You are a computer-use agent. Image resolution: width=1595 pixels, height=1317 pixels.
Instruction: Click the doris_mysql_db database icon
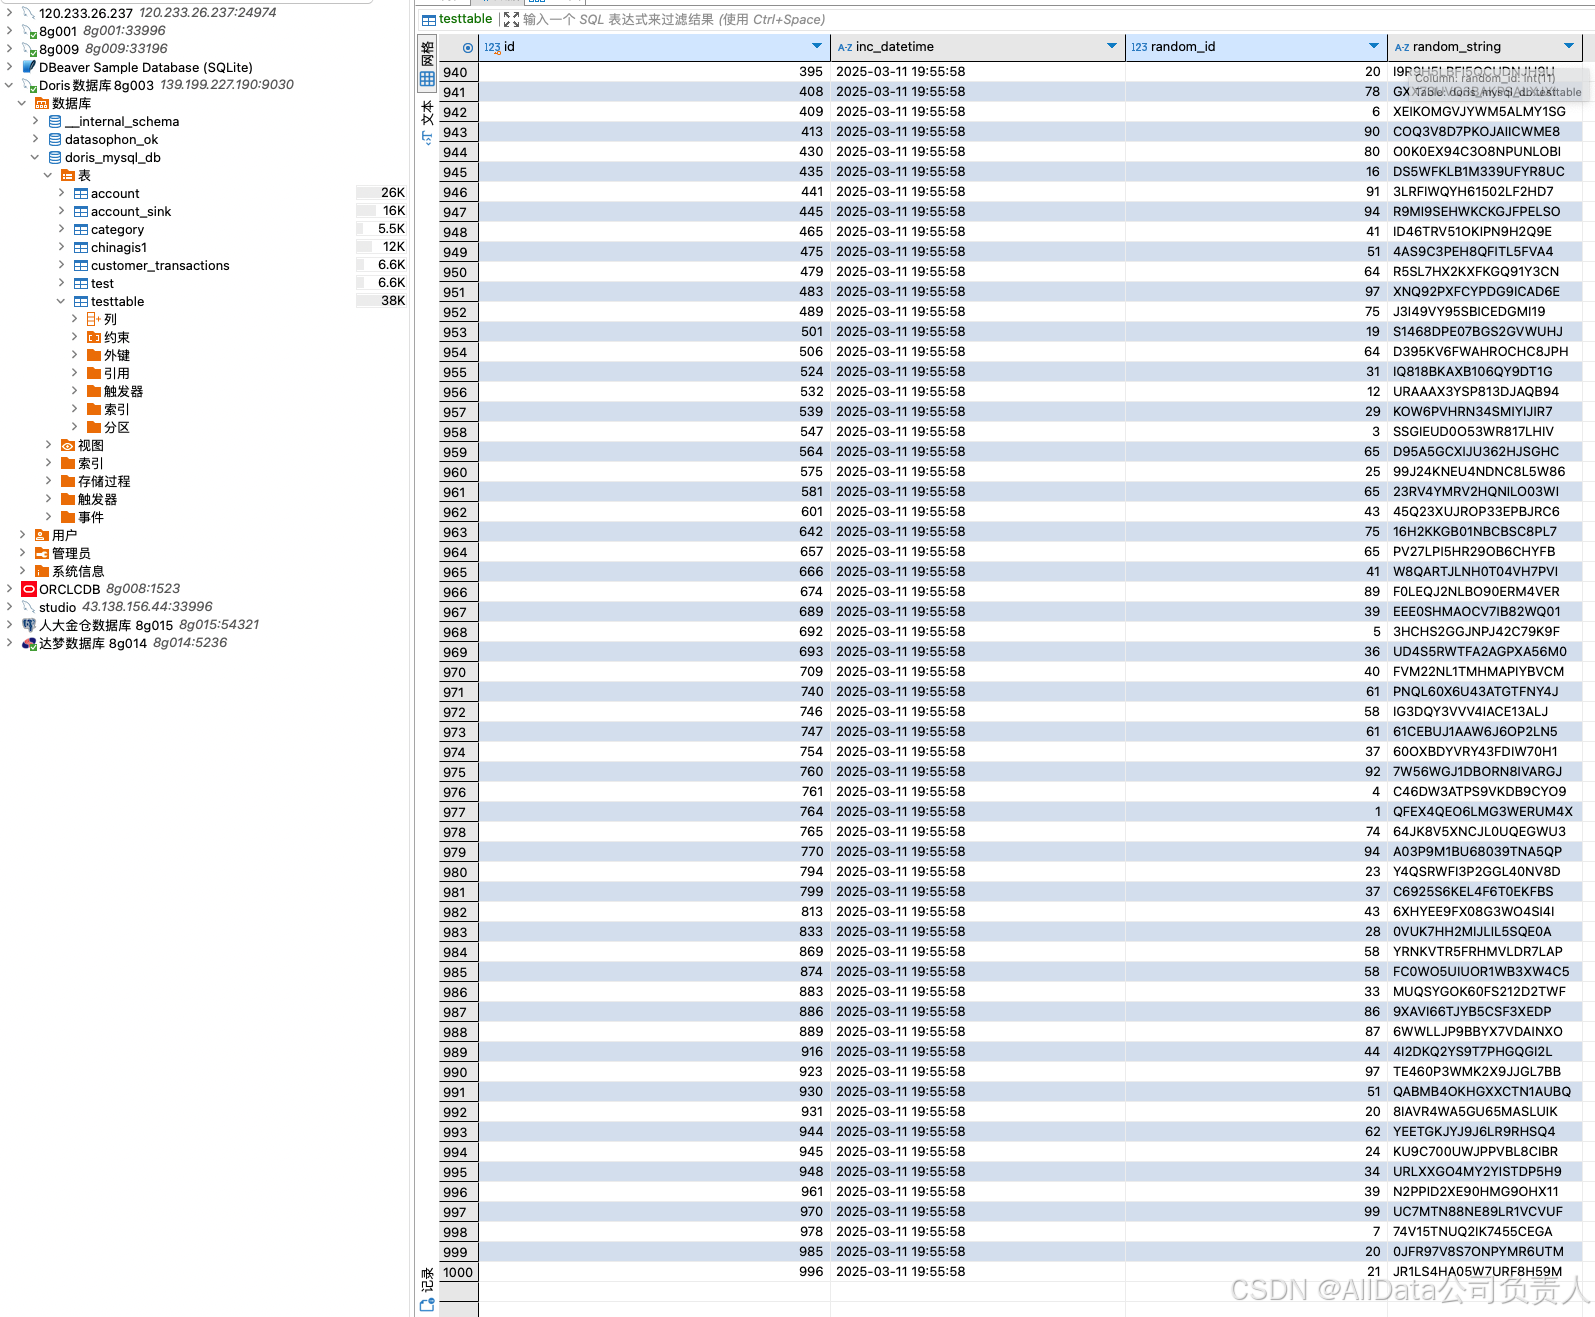click(55, 158)
